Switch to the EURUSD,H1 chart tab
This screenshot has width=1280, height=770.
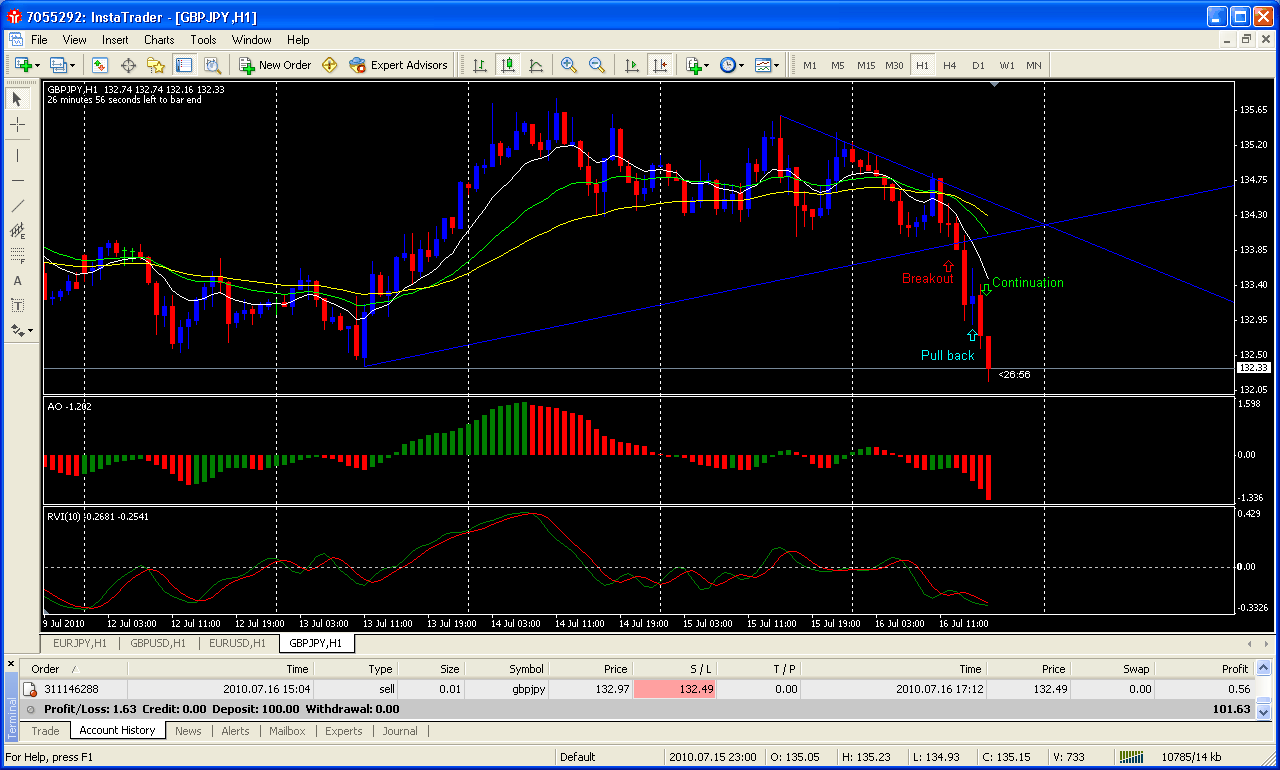(x=237, y=643)
